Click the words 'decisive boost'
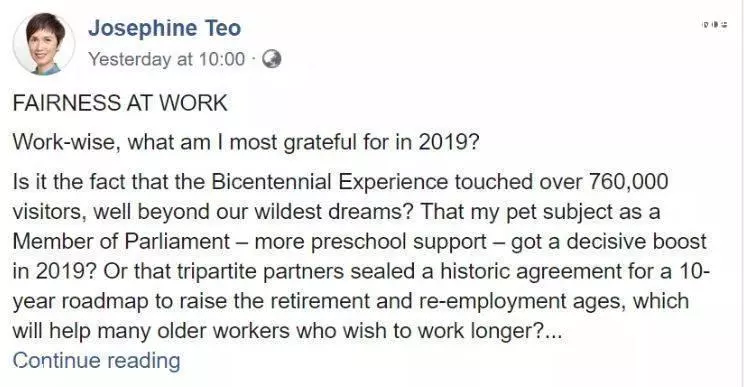Viewport: 744px width, 387px height. click(x=636, y=241)
